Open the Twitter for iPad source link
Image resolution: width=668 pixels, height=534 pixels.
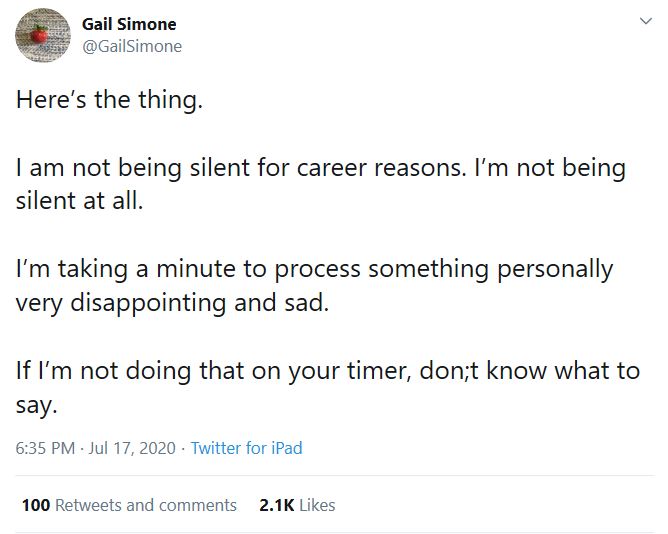246,448
